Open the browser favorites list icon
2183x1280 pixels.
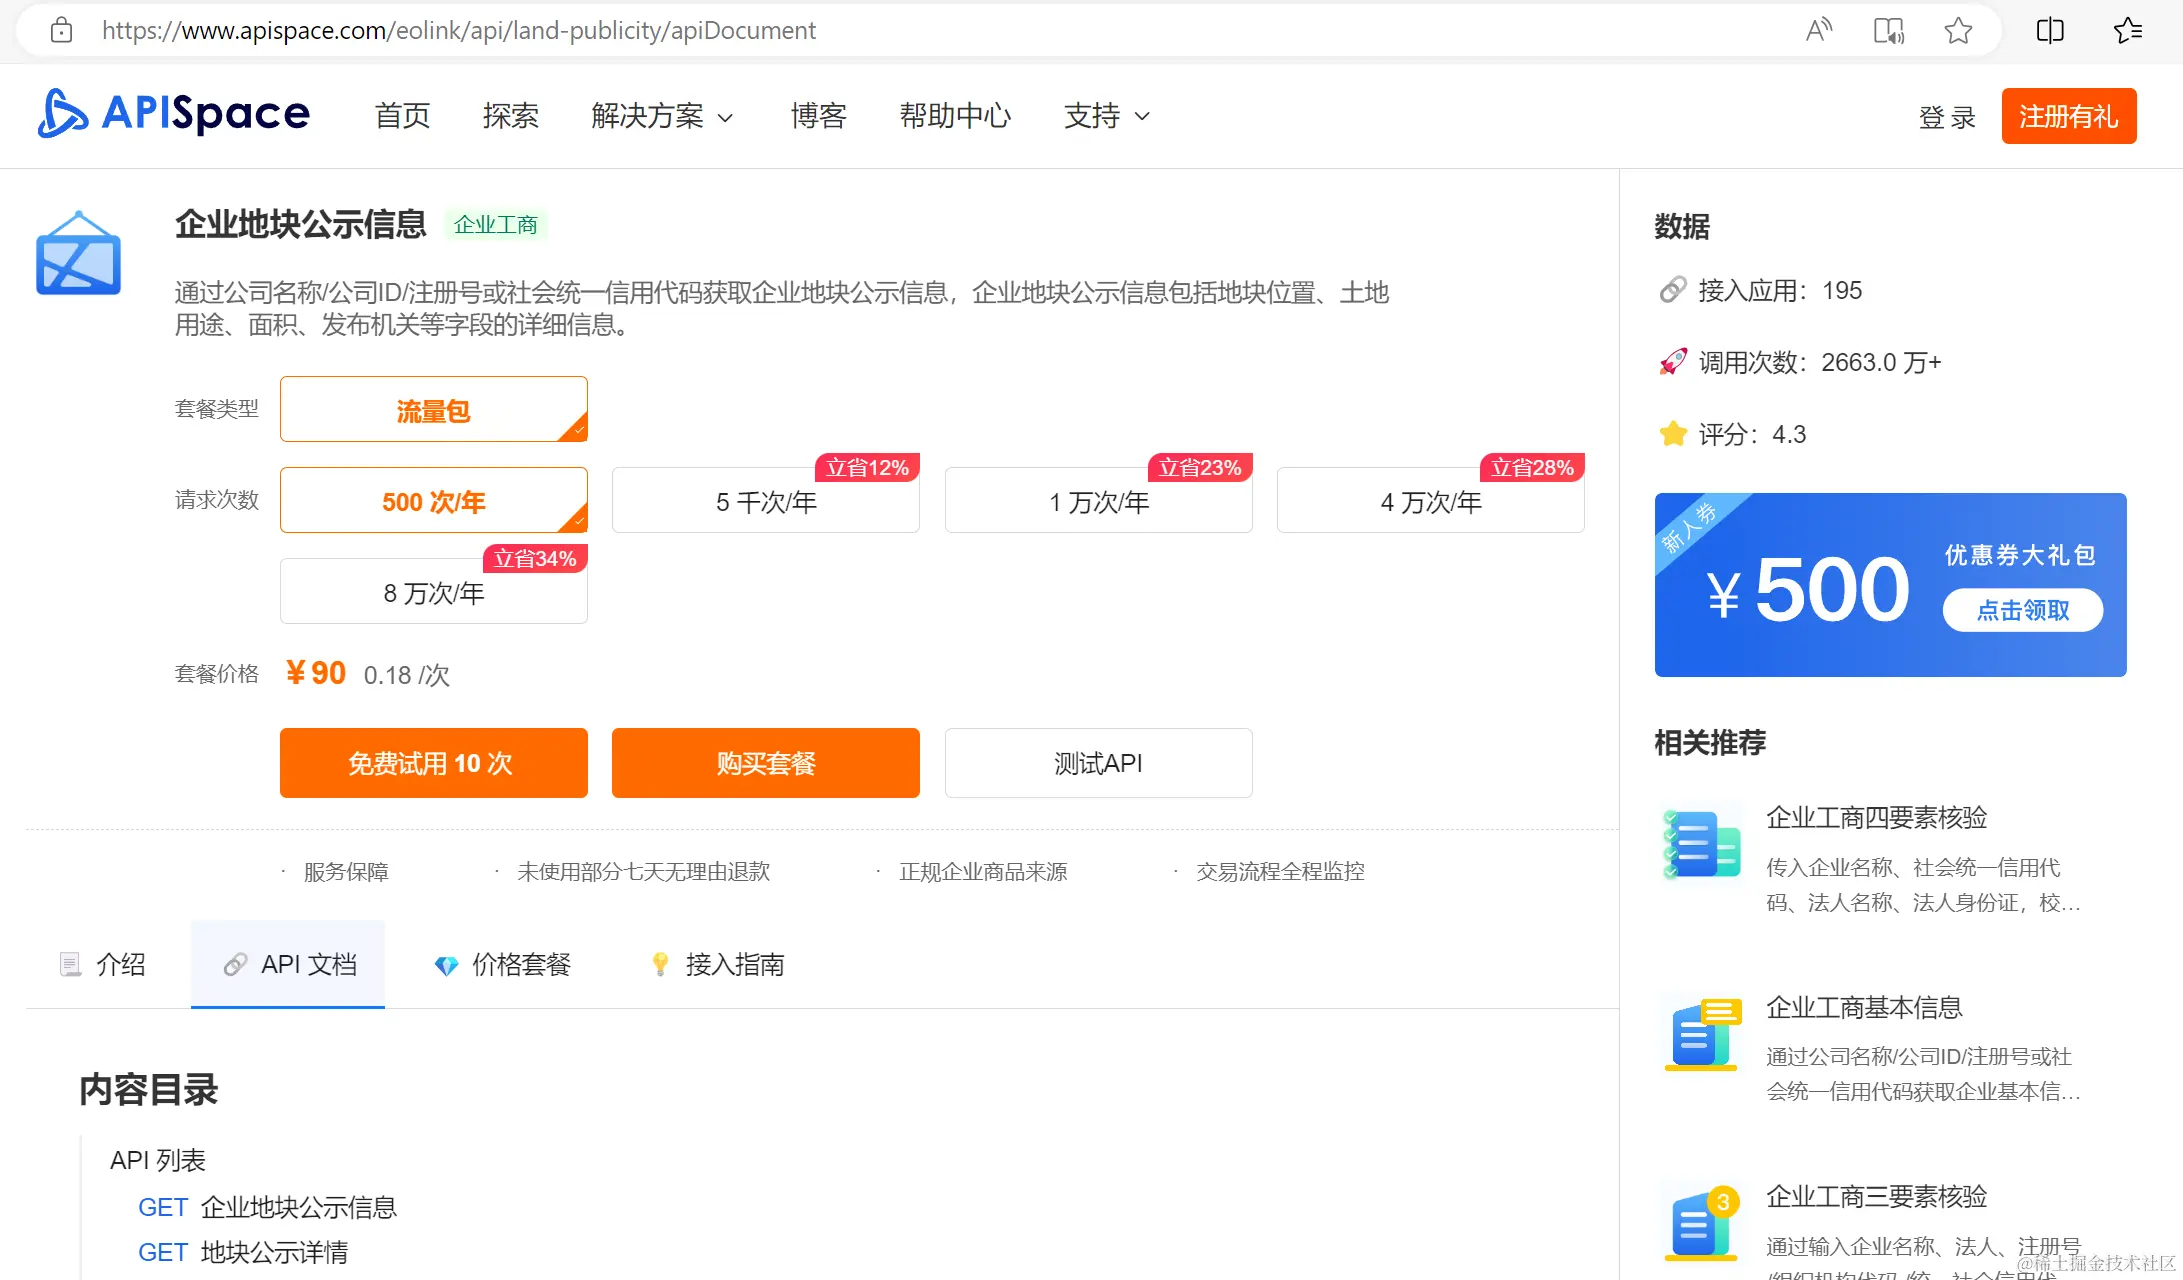2127,31
